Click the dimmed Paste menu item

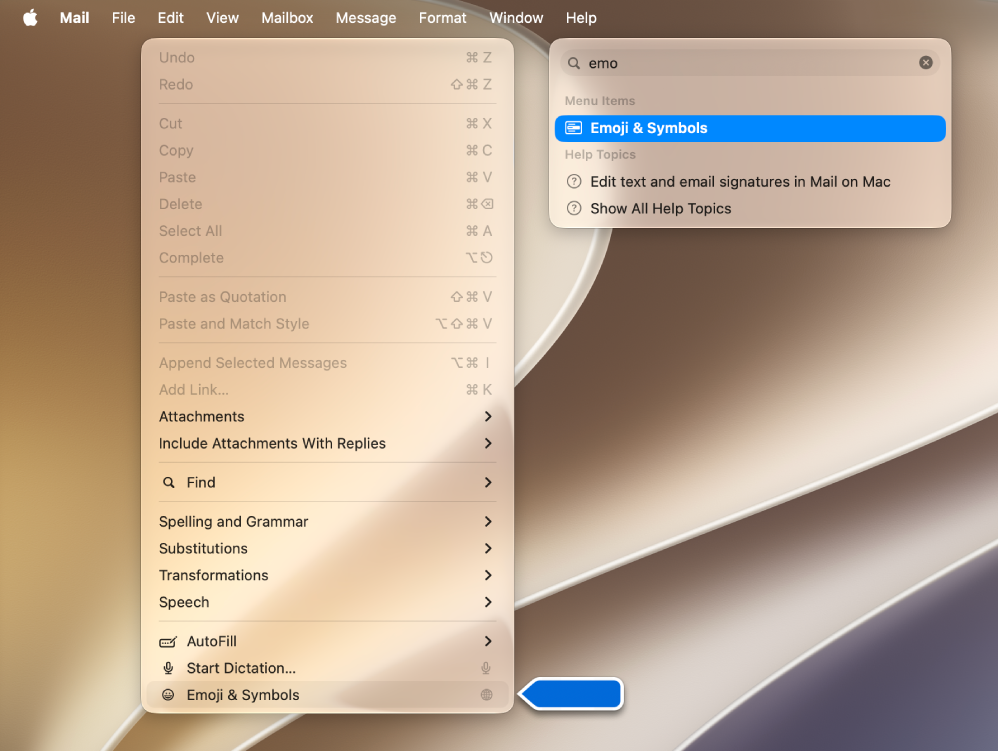tap(327, 177)
